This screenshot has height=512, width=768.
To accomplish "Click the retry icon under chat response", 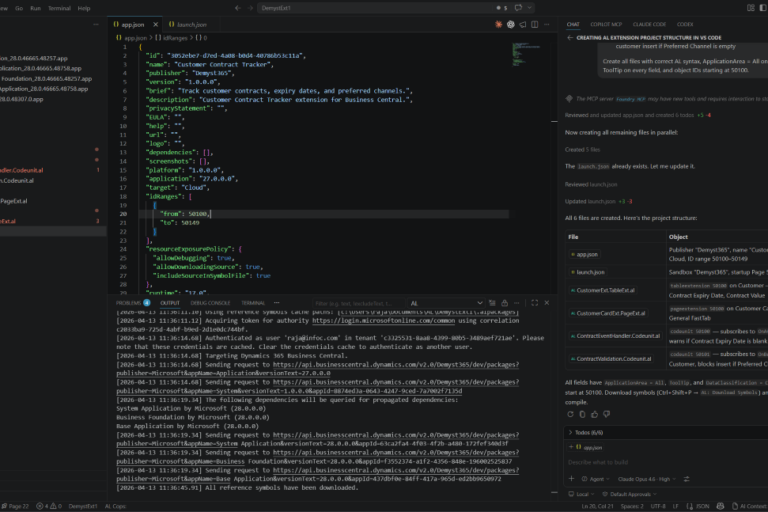I will click(570, 414).
